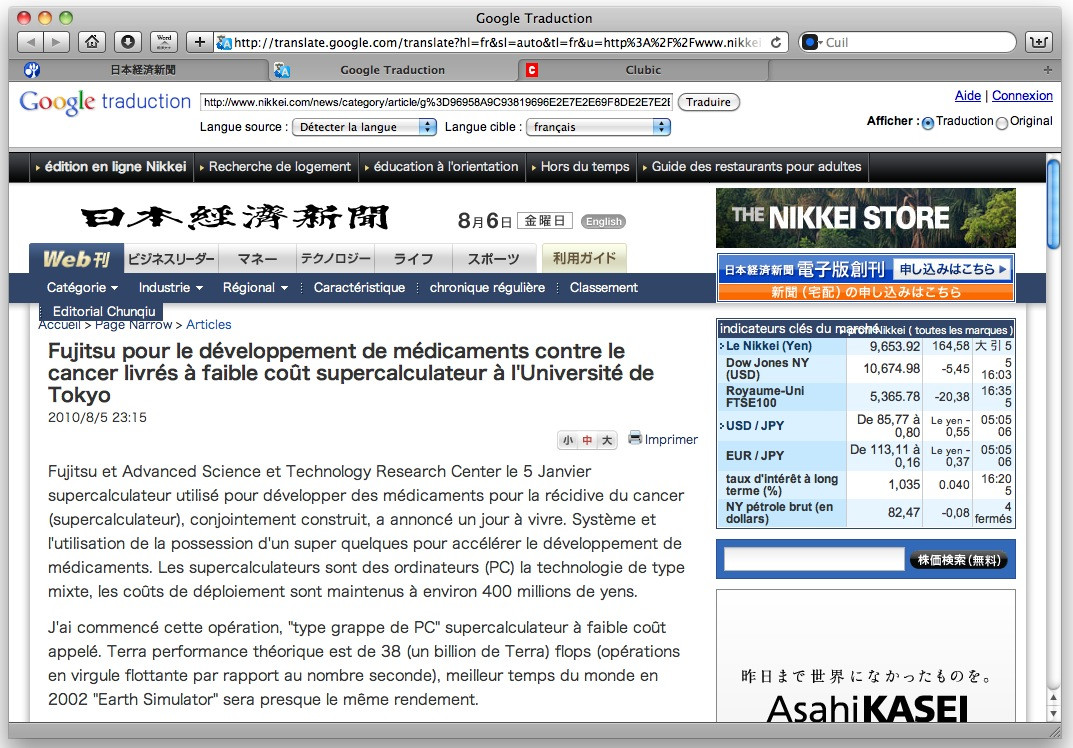
Task: Open Recherche de logement link
Action: 280,166
